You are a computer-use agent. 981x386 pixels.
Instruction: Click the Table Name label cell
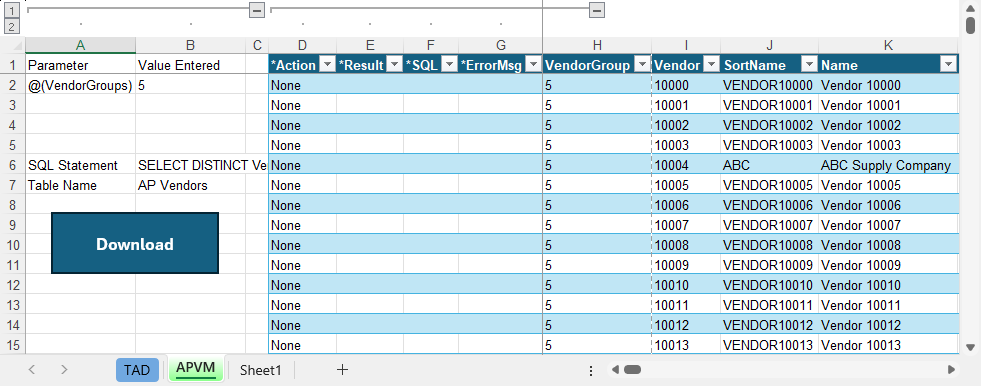click(x=80, y=185)
